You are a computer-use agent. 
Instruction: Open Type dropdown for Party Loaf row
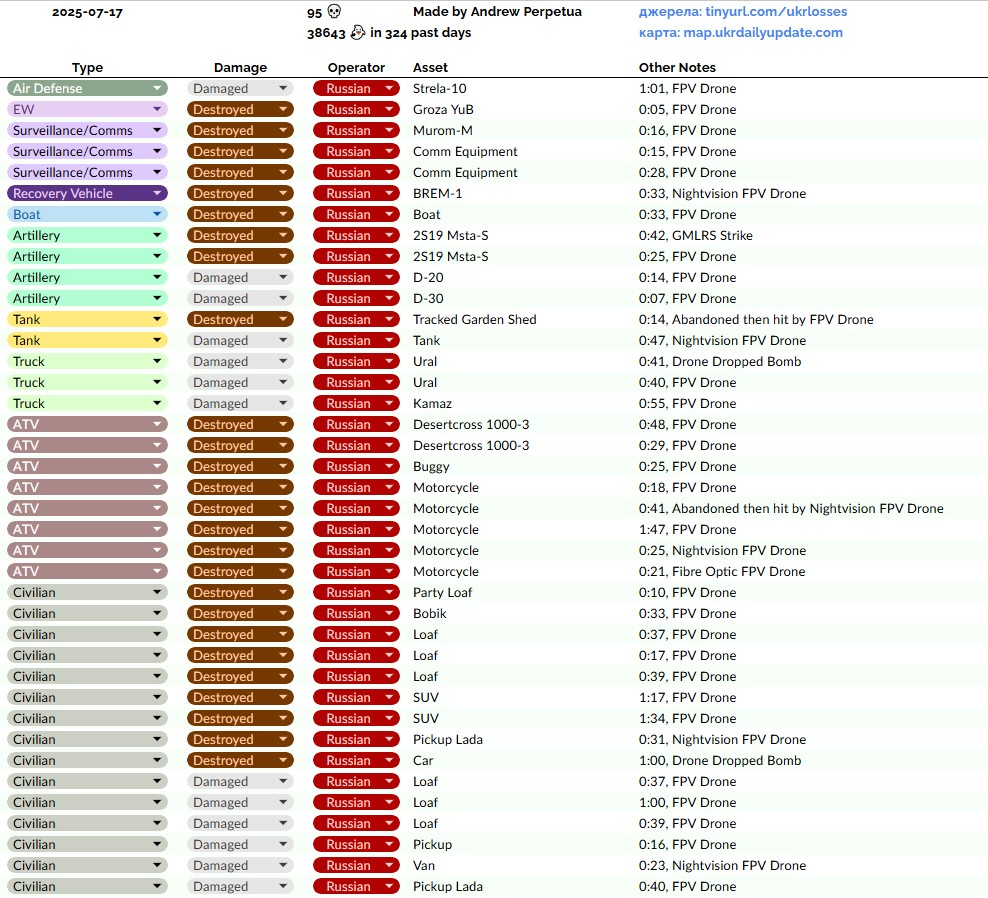[x=87, y=592]
